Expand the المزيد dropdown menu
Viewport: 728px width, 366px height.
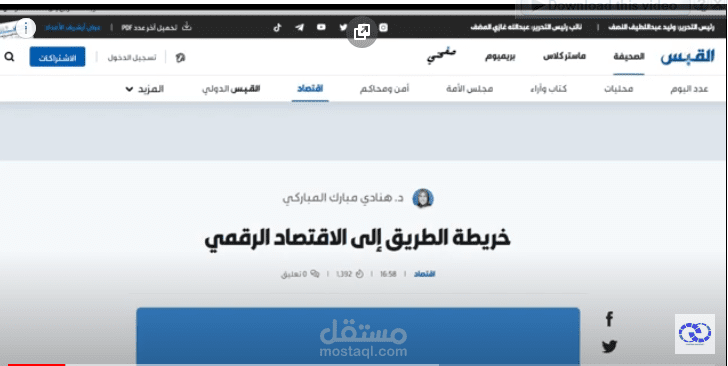click(x=145, y=89)
